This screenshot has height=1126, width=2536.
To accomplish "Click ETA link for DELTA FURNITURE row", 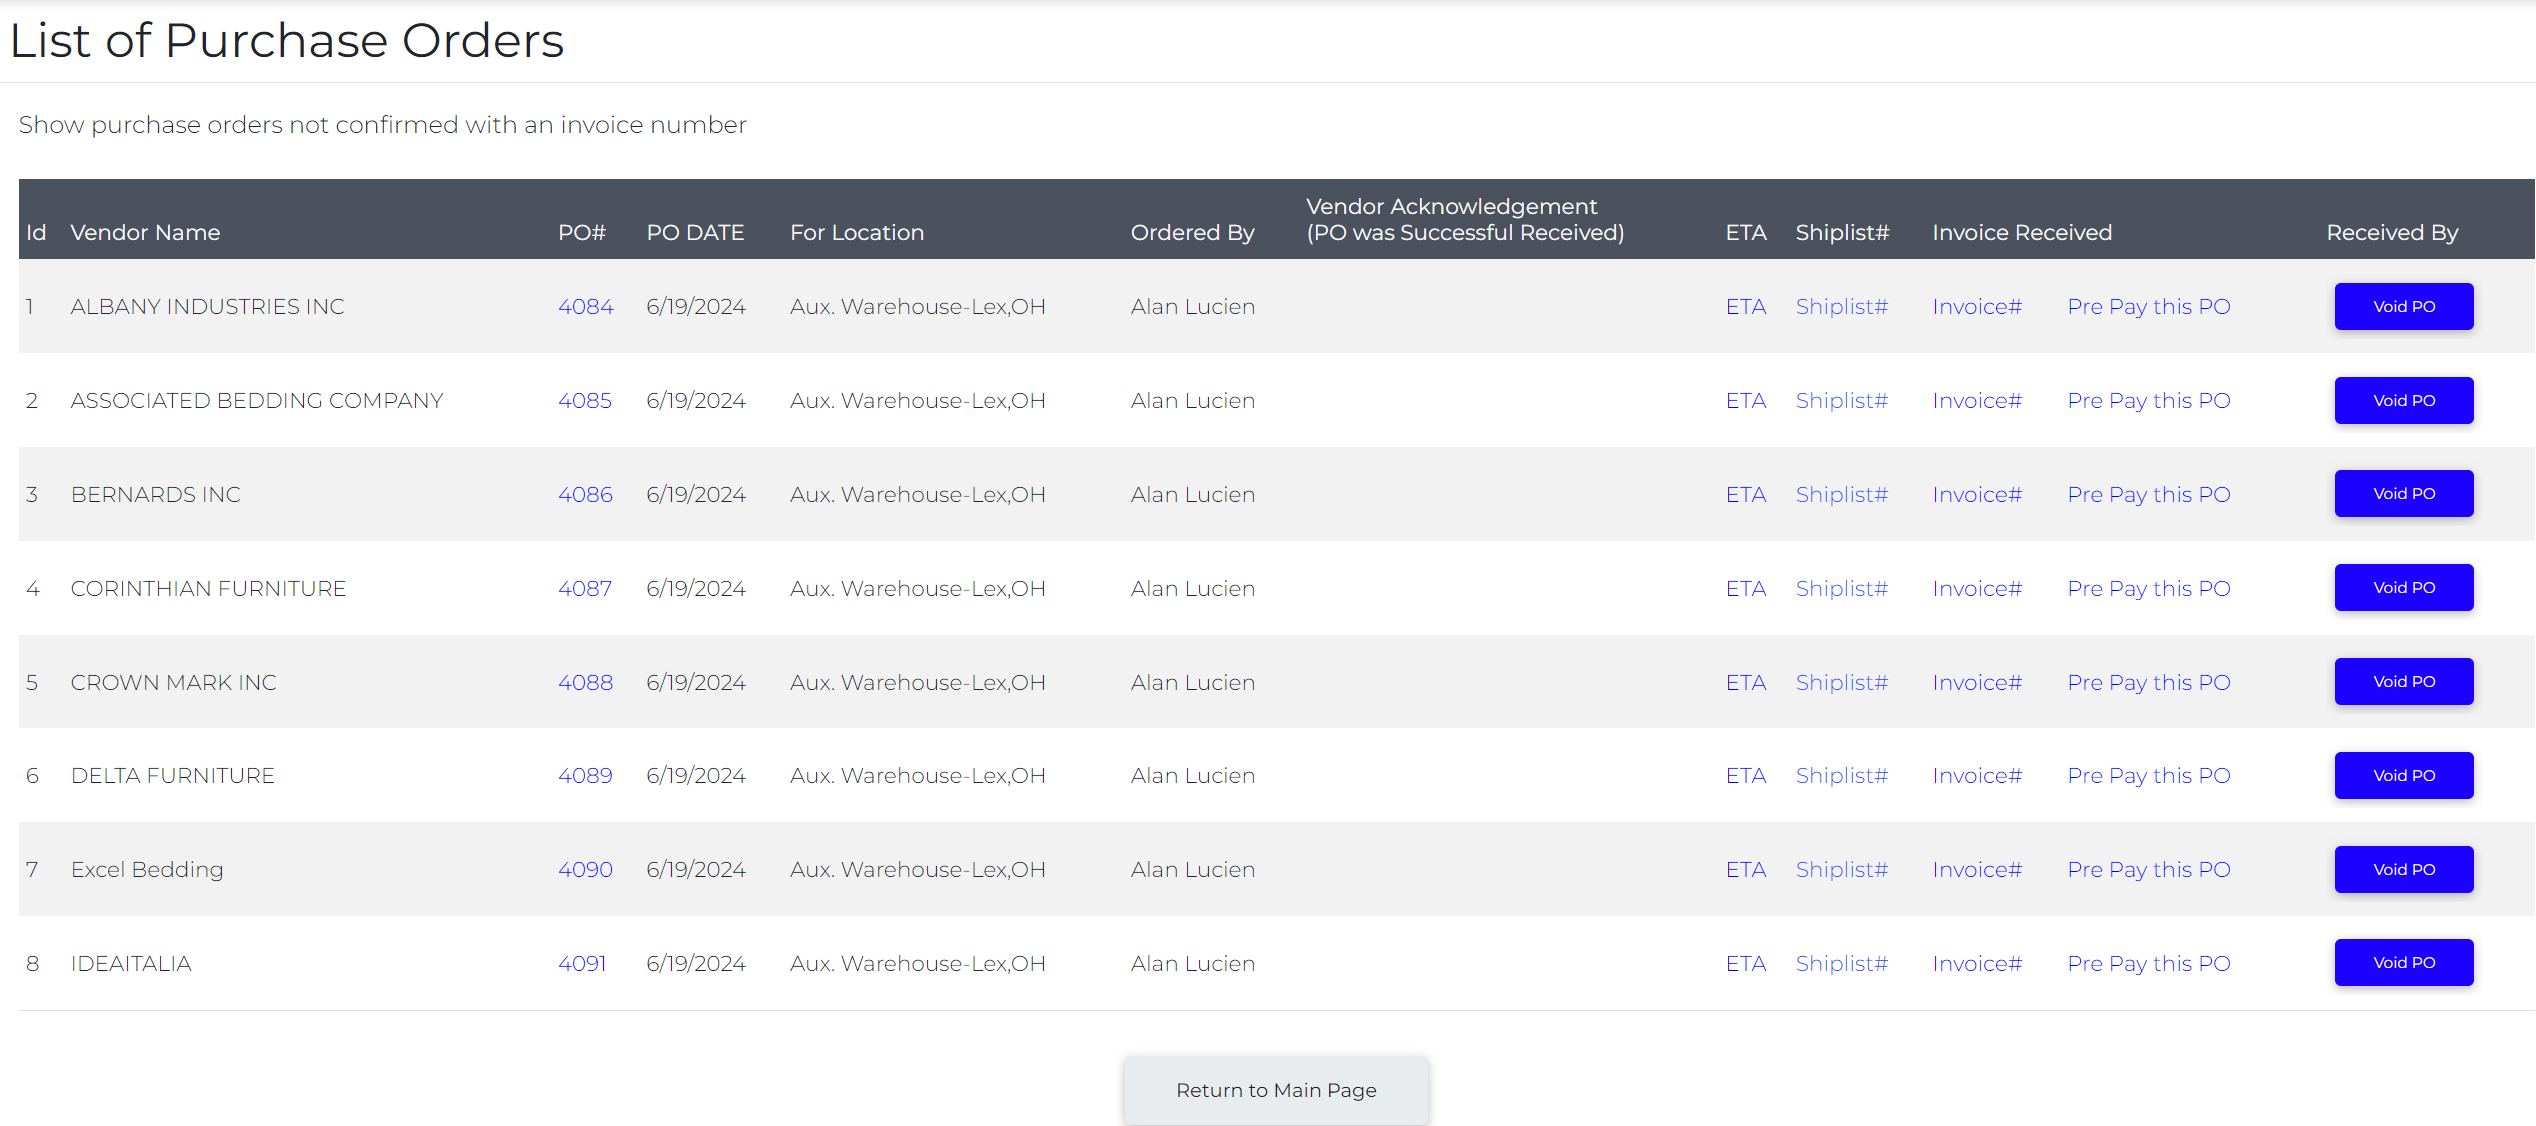I will click(x=1746, y=776).
